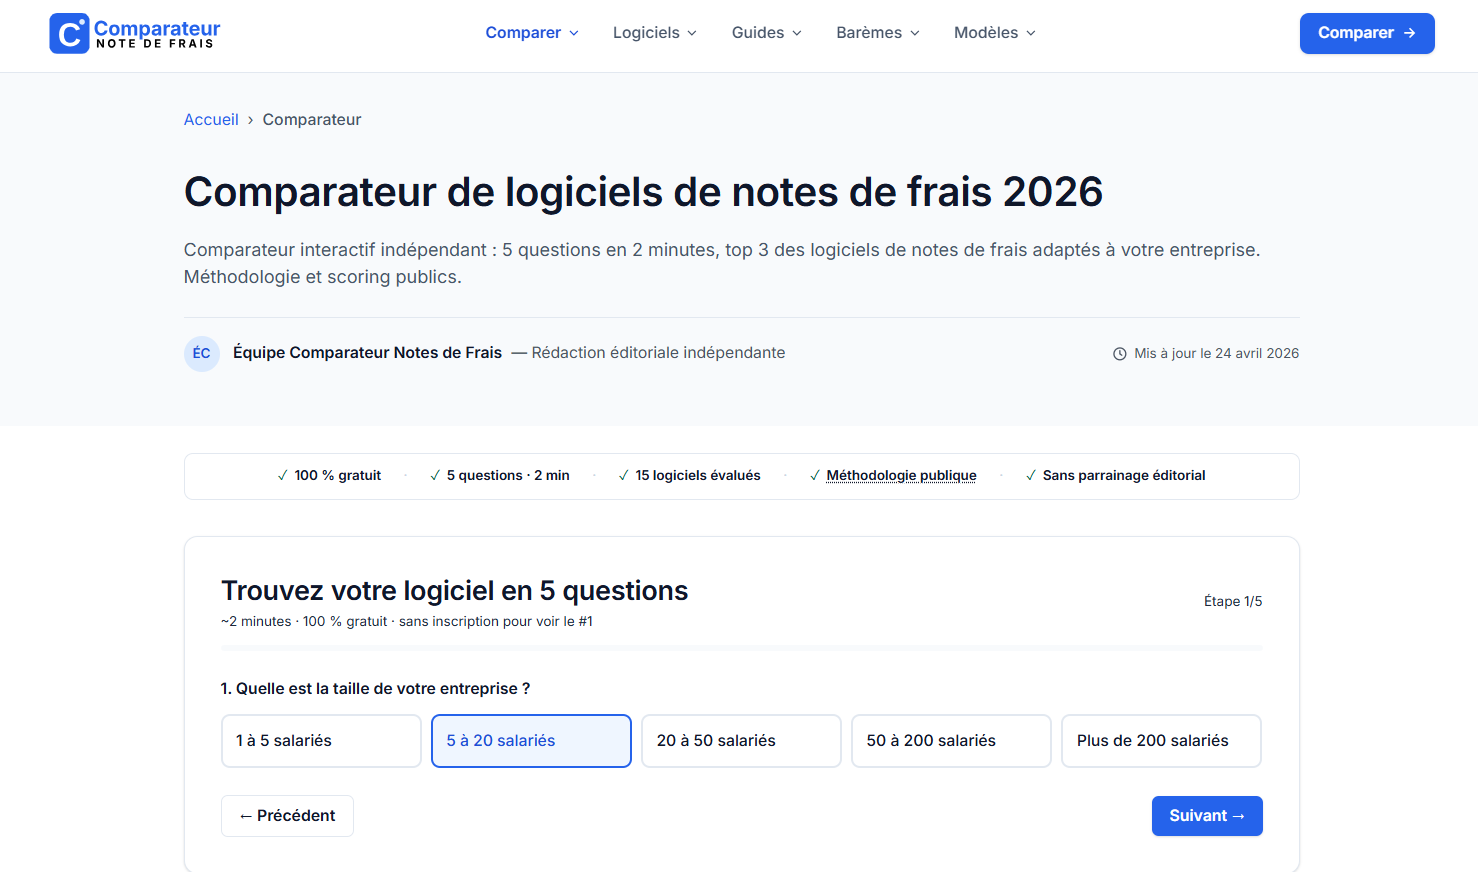Screen dimensions: 1478x872
Task: Click the Comparateur Note de Frais logo
Action: point(135,33)
